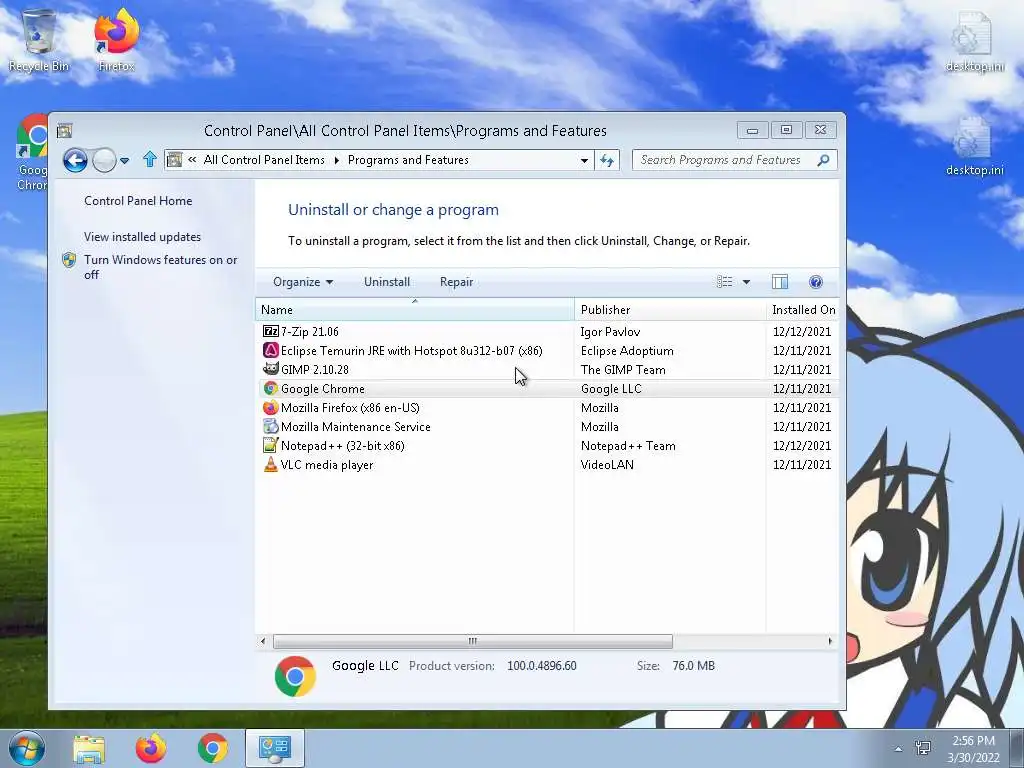Screen dimensions: 1024x768
Task: Click the horizontal scrollbar thumb
Action: pos(473,641)
